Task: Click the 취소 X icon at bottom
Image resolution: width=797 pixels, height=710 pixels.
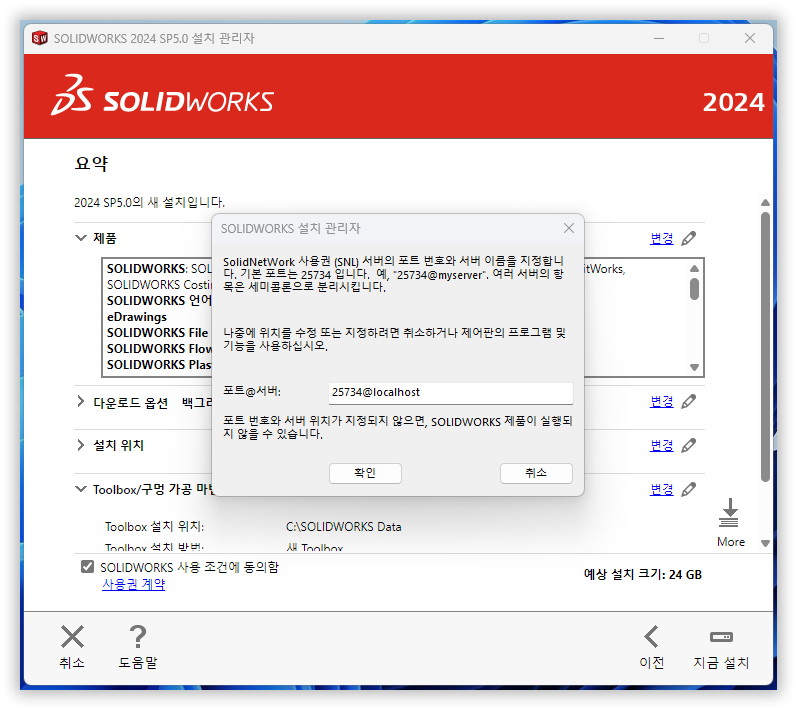Action: pos(72,637)
